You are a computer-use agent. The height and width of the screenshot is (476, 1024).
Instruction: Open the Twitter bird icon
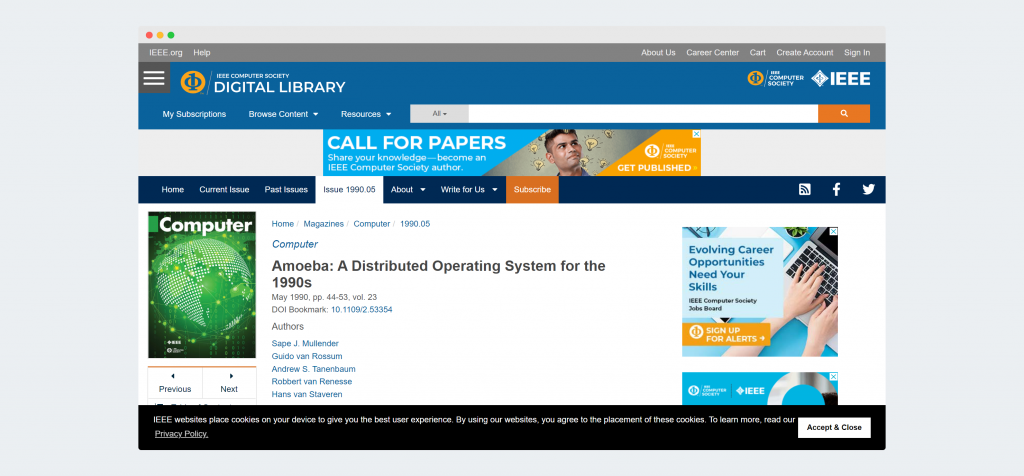coord(868,189)
